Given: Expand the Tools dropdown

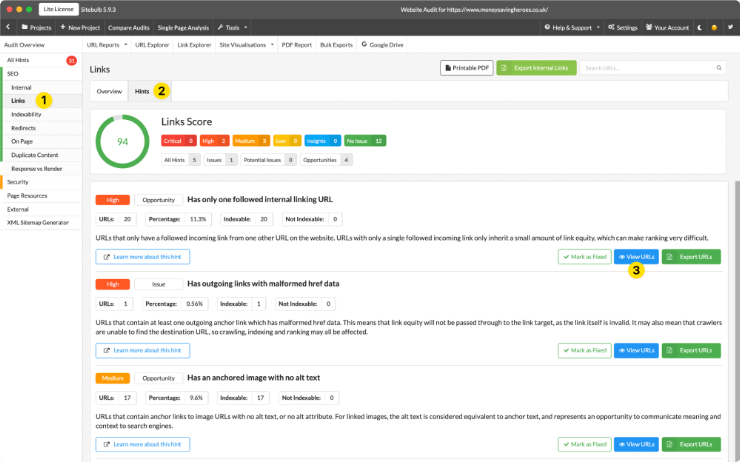Looking at the screenshot, I should coord(232,27).
